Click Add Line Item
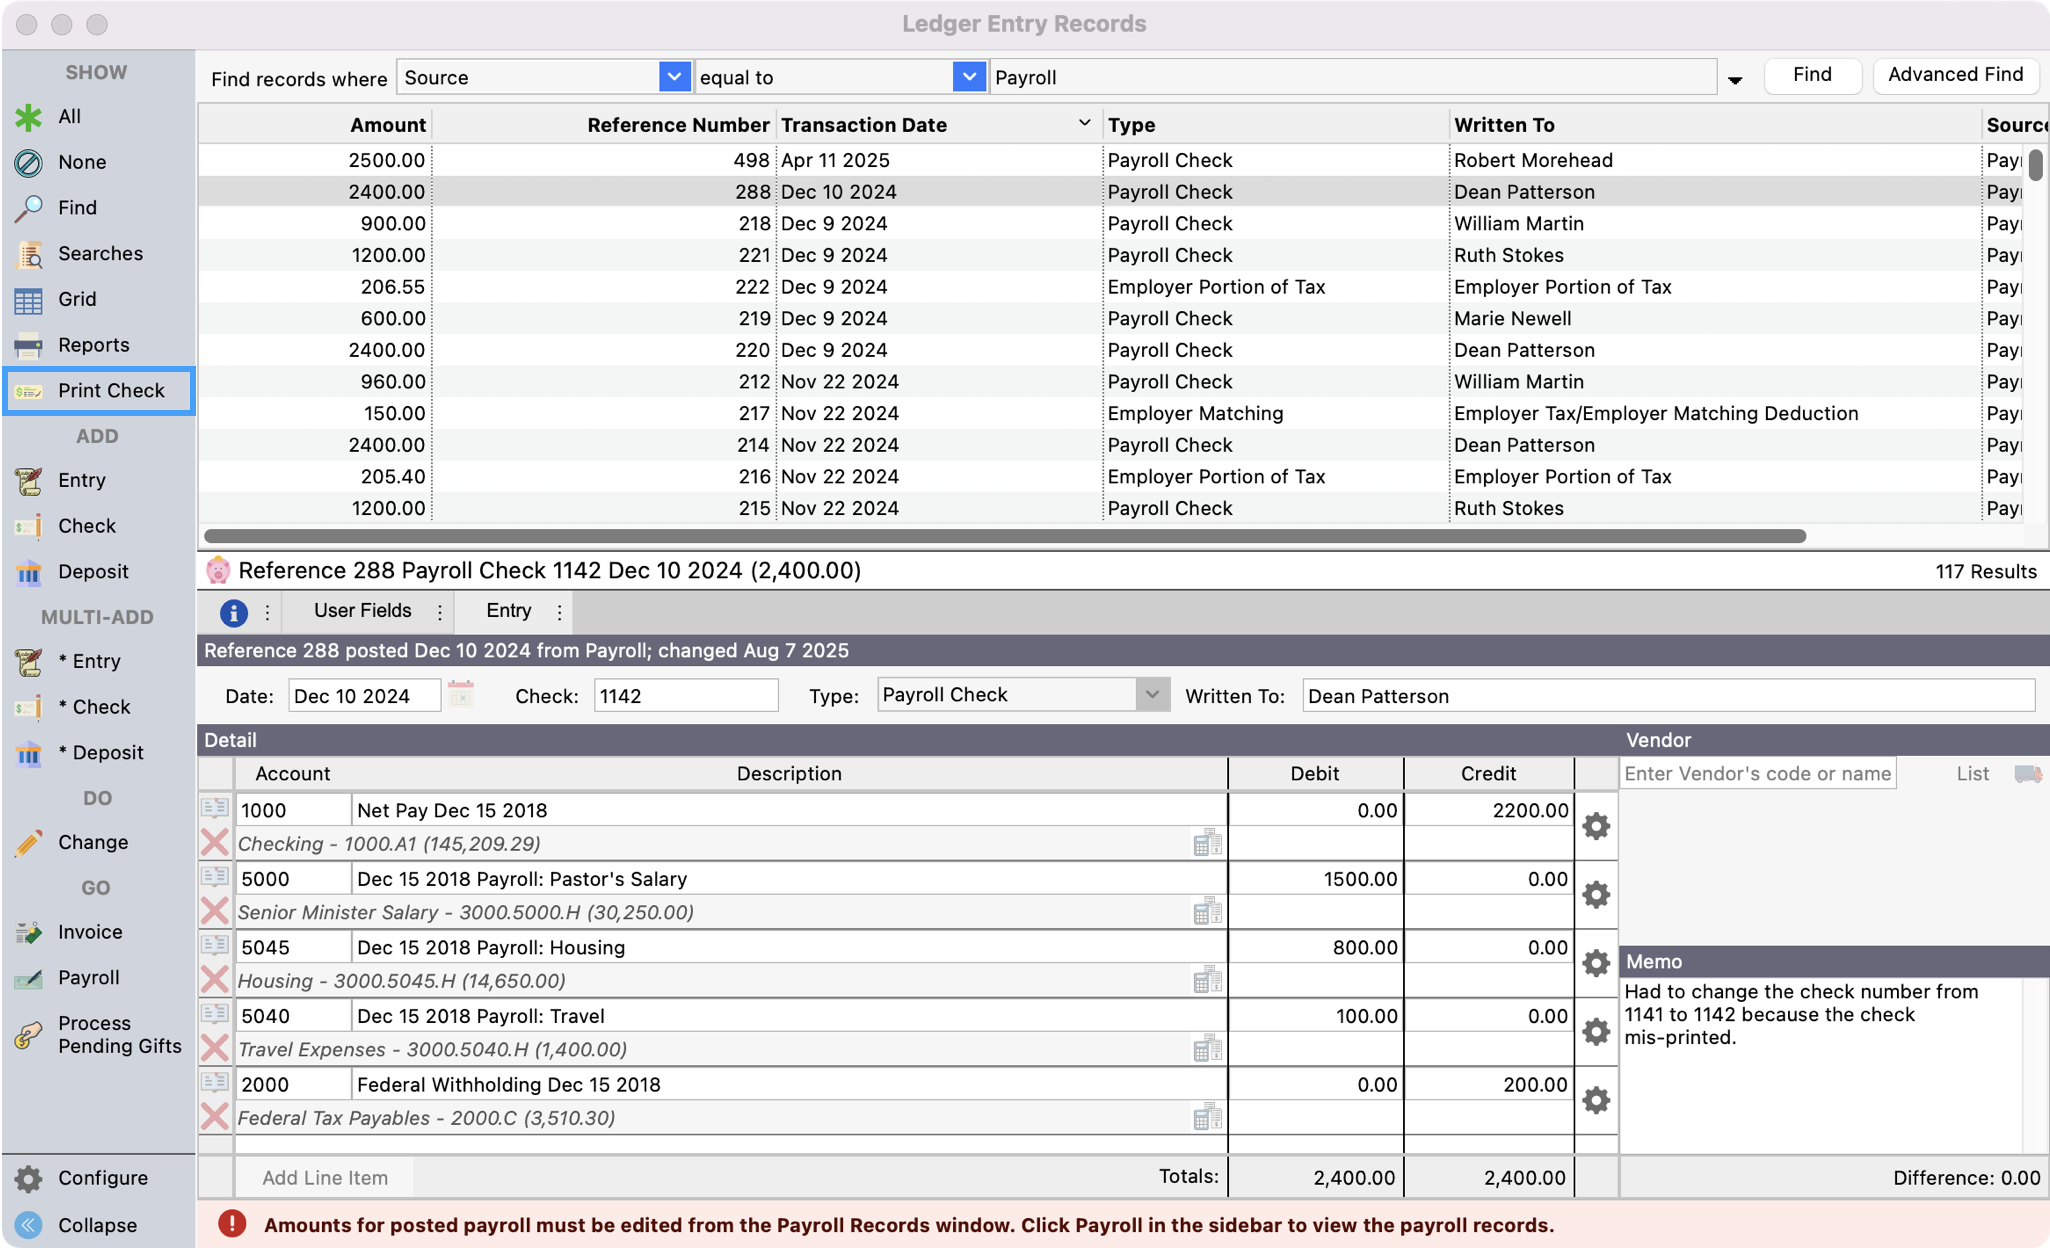2050x1248 pixels. pyautogui.click(x=324, y=1177)
